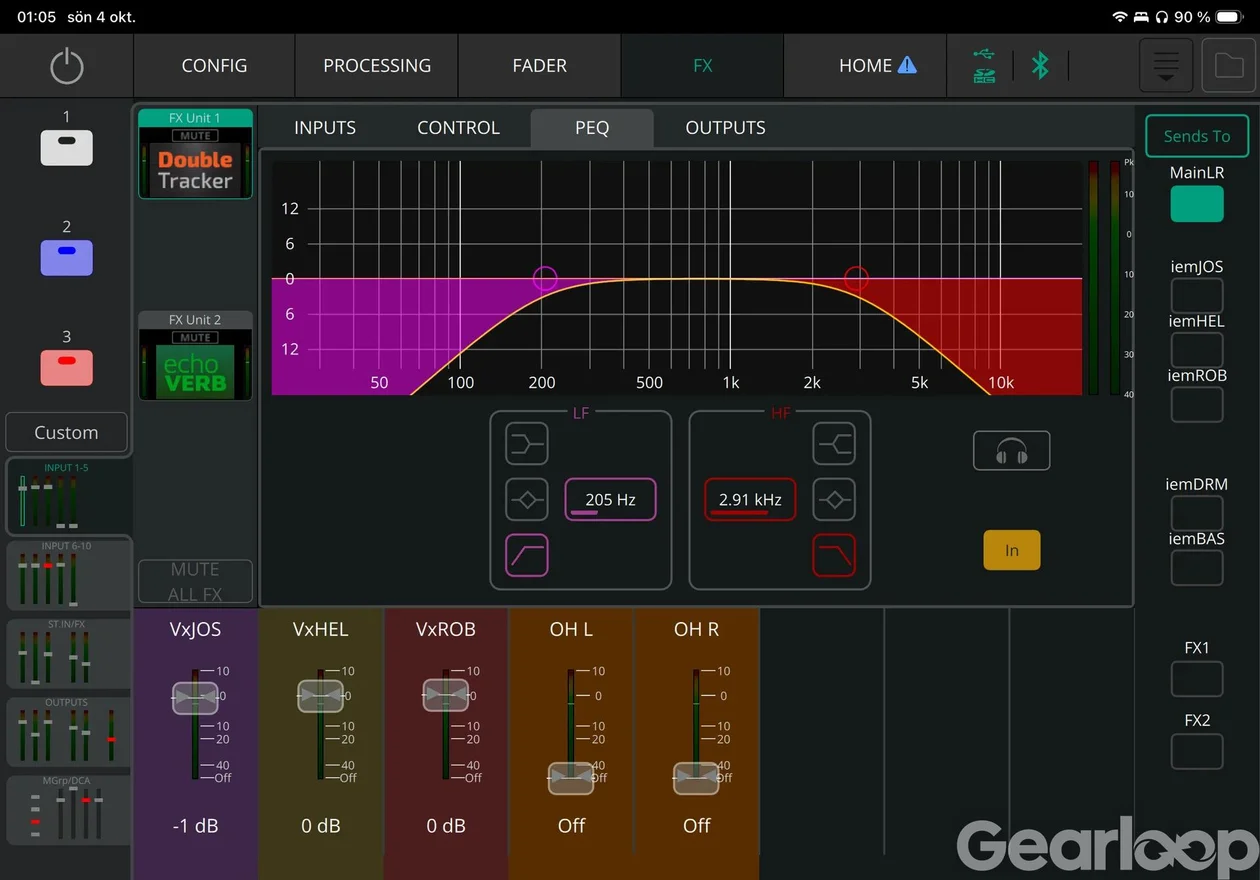Select the LF high-pass filter icon
Screen dimensions: 1260x880
pos(526,555)
